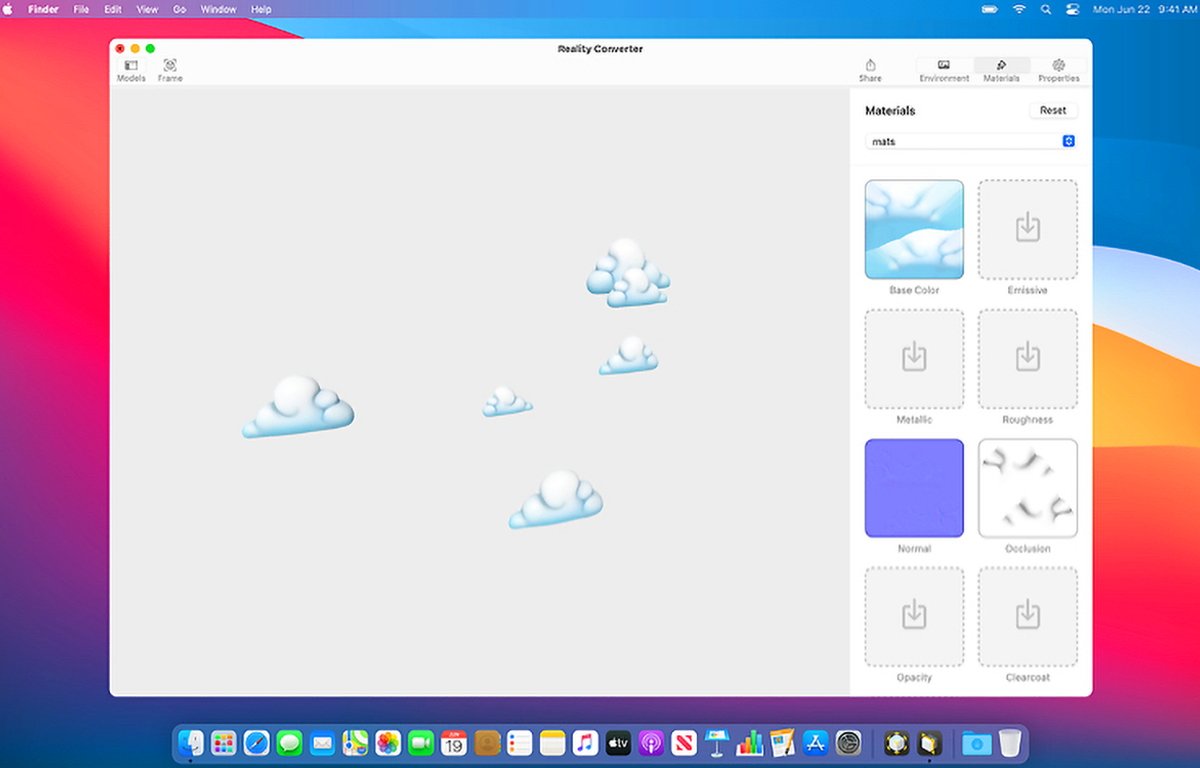Open Calendar from the Dock
This screenshot has width=1200, height=768.
[x=454, y=743]
